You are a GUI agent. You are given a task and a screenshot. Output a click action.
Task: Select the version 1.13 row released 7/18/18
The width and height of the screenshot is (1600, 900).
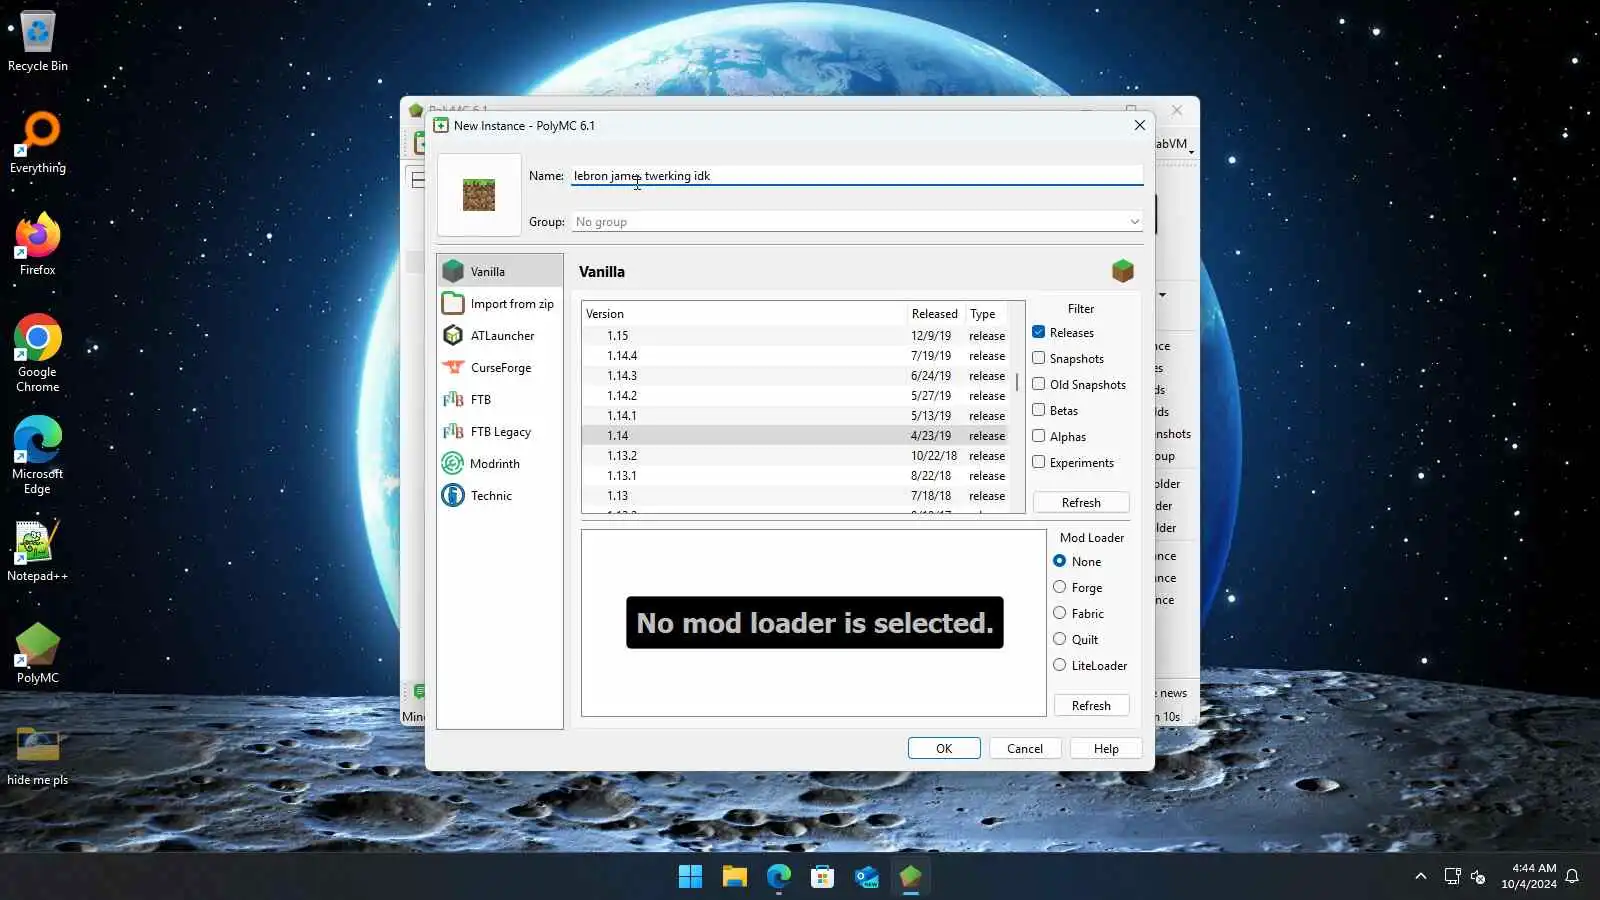(796, 496)
